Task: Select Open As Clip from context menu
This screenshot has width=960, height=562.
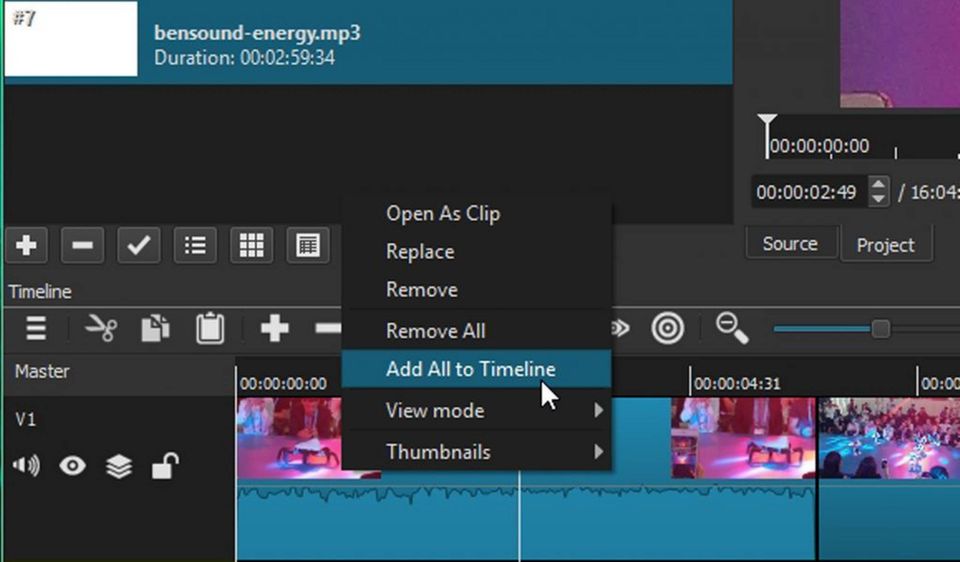Action: (x=442, y=213)
